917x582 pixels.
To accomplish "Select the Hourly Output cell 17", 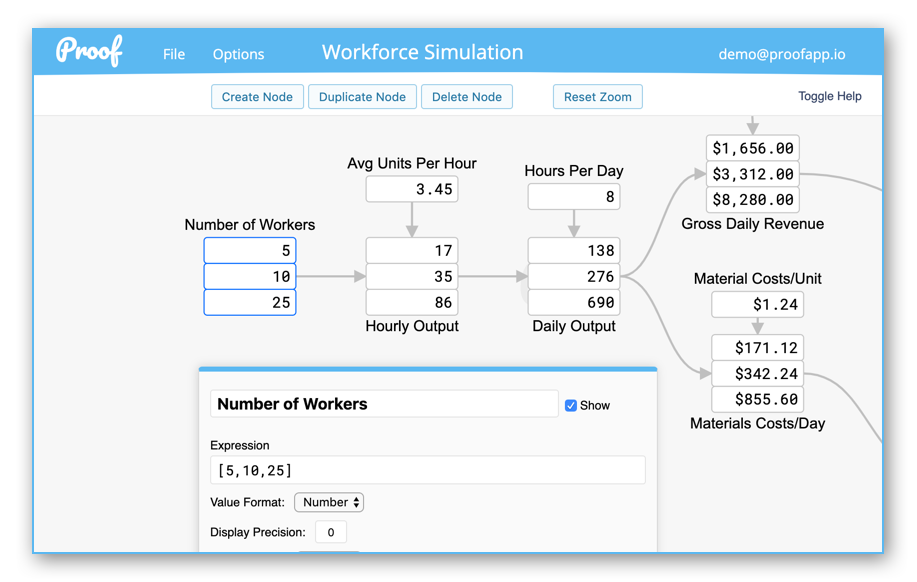I will (412, 250).
